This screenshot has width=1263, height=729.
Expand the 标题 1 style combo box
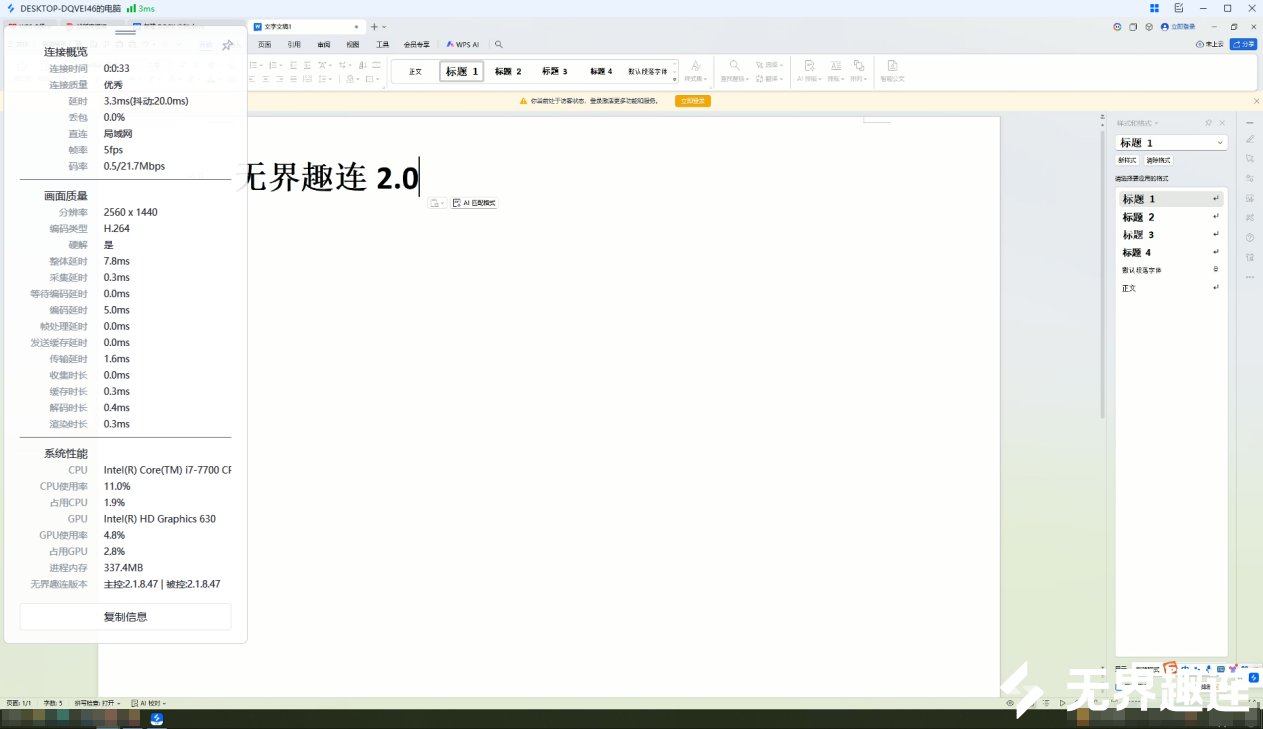pos(1220,143)
